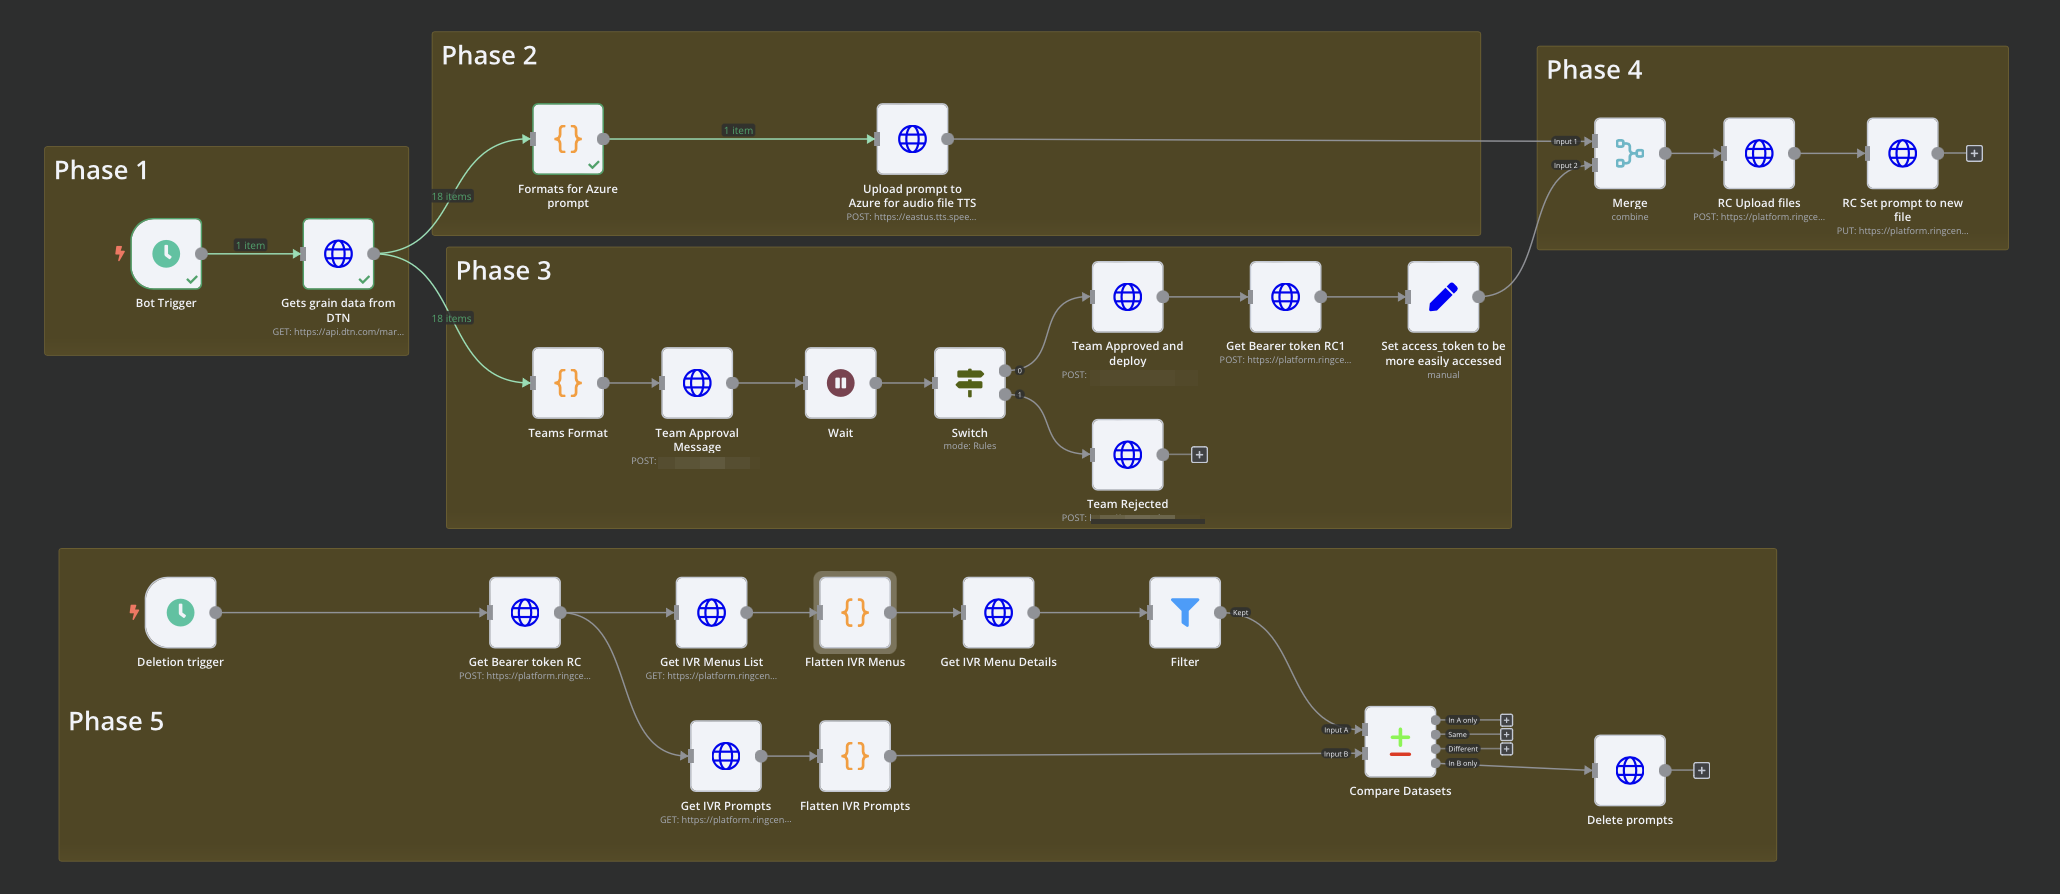Screen dimensions: 2060x894
Task: Open the Gets grain data from DTN node
Action: 338,254
